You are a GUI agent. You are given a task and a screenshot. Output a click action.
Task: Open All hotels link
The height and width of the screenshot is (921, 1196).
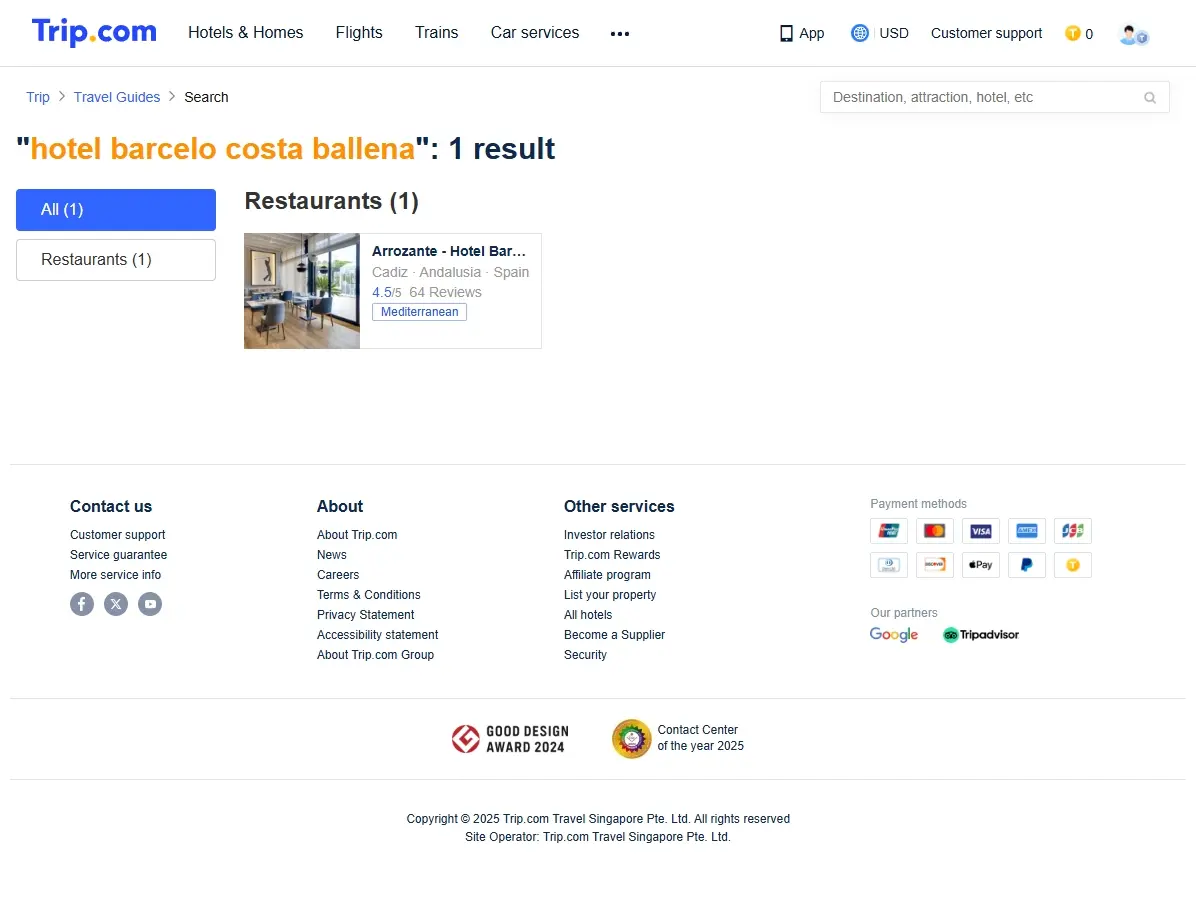point(587,615)
